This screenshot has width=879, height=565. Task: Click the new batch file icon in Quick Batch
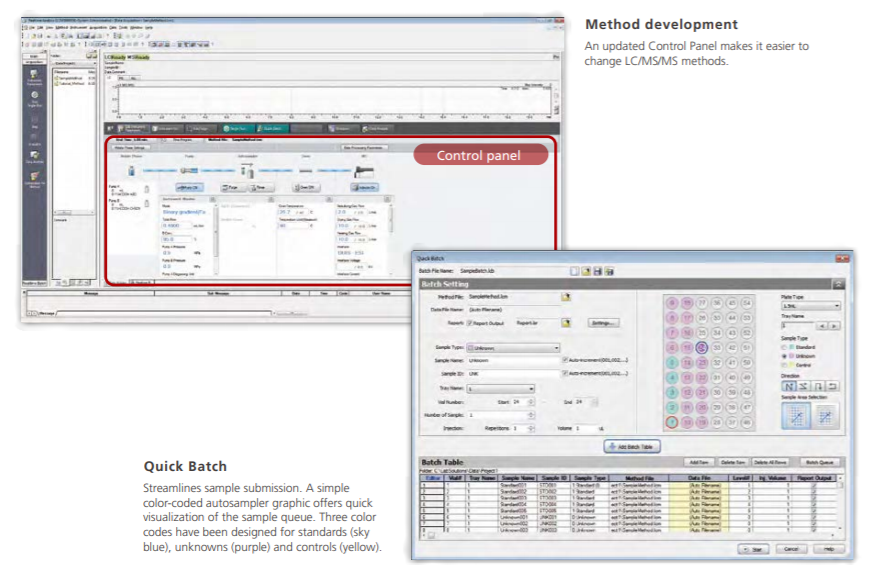click(575, 271)
